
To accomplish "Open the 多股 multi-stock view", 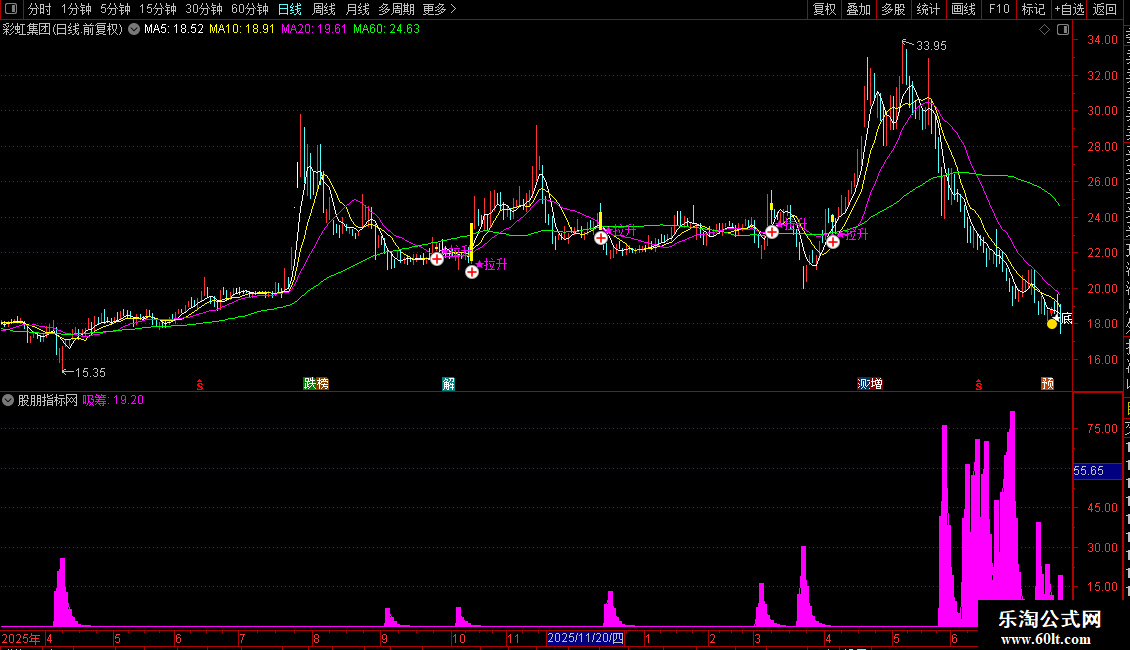I will 893,9.
